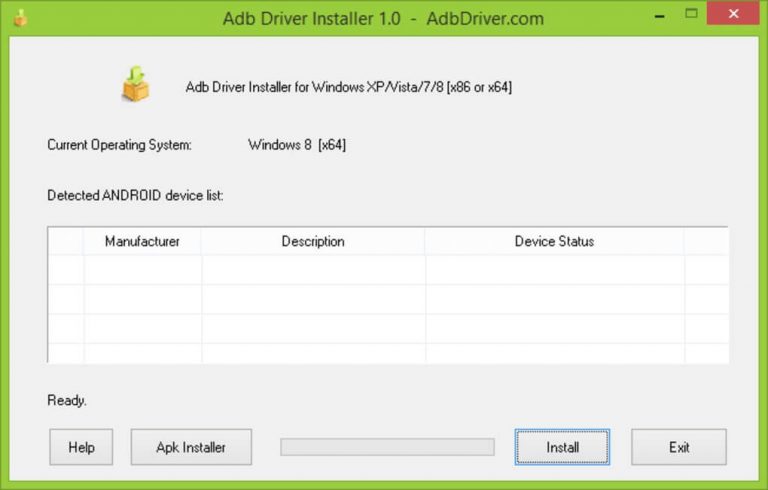Click the title bar application icon
Viewport: 768px width, 490px height.
[x=20, y=17]
